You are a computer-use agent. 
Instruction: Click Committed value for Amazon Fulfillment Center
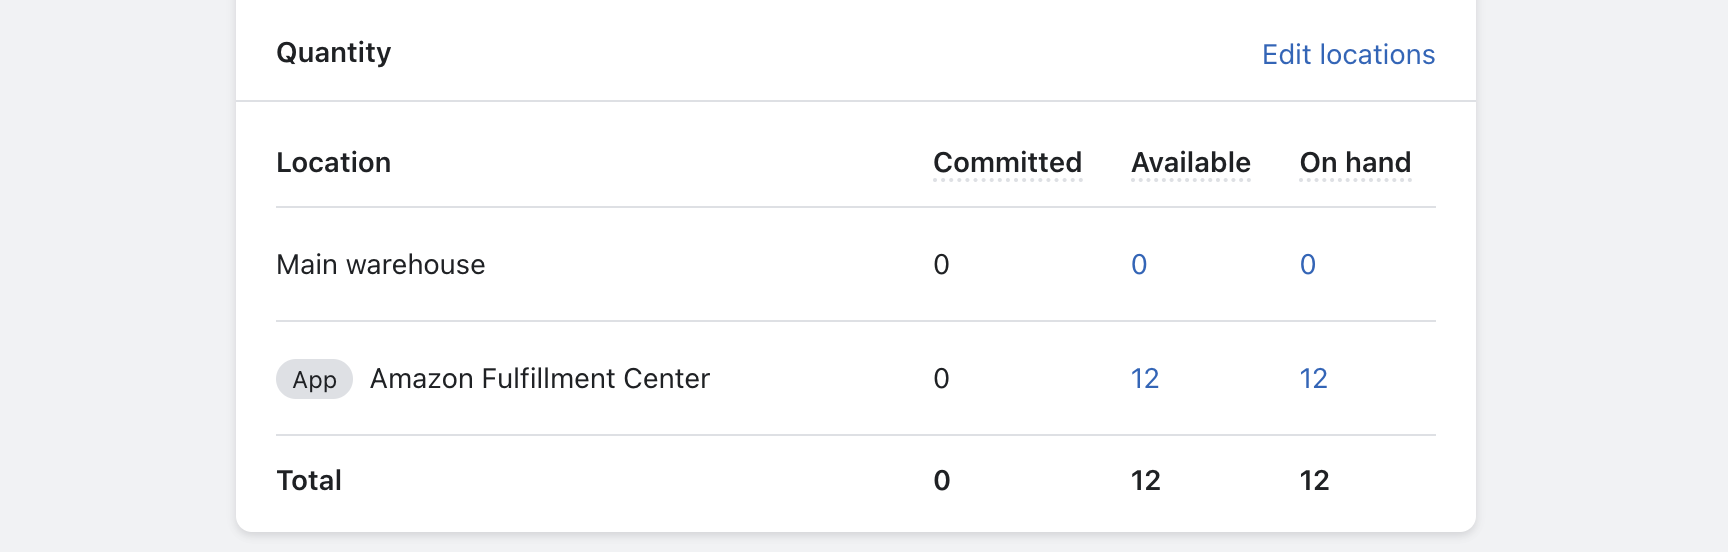point(941,379)
